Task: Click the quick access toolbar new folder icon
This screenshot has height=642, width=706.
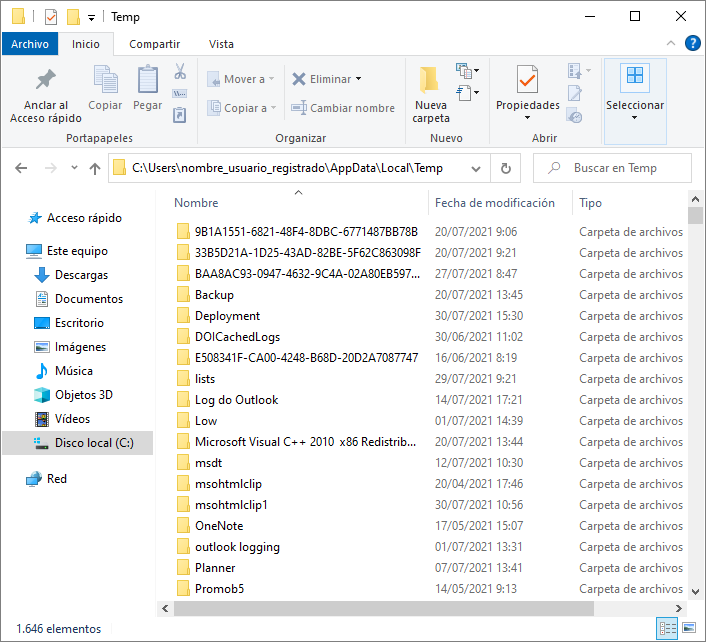Action: click(x=73, y=17)
